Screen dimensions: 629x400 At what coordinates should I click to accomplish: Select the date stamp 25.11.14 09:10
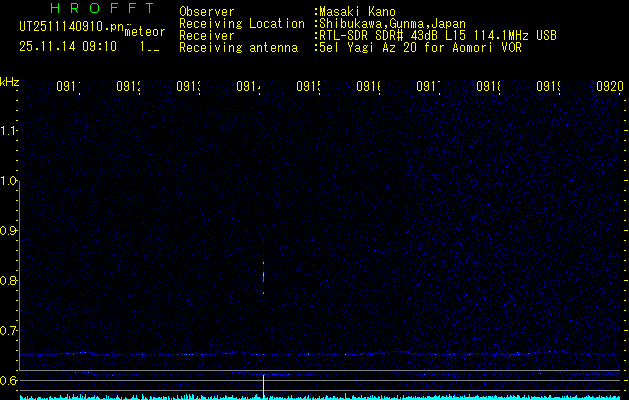coord(68,47)
